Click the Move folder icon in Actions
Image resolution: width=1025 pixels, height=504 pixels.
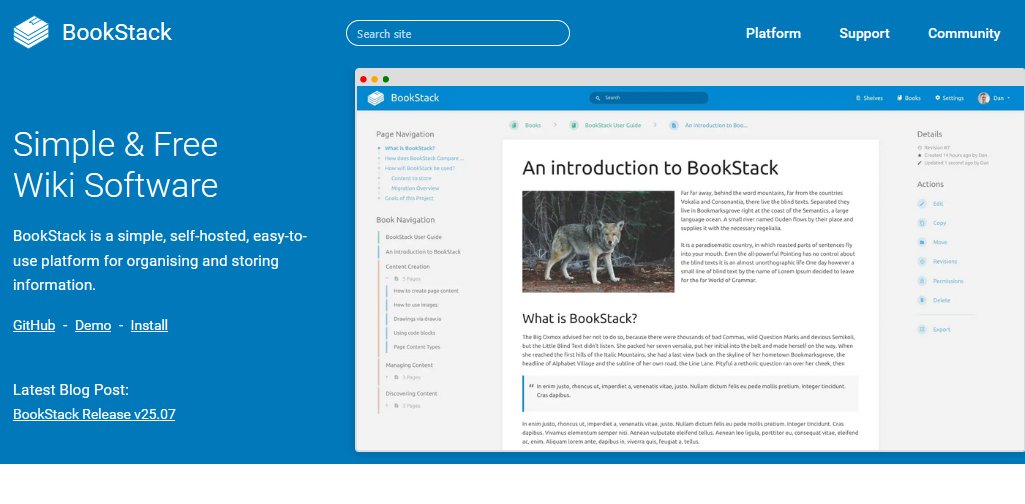(921, 242)
